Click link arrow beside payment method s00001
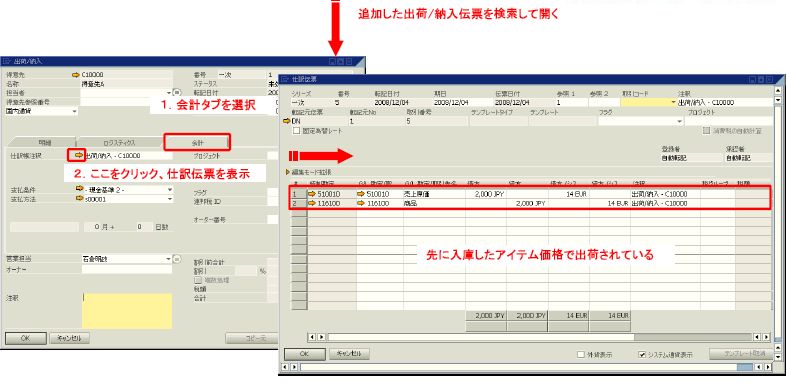 [79, 199]
